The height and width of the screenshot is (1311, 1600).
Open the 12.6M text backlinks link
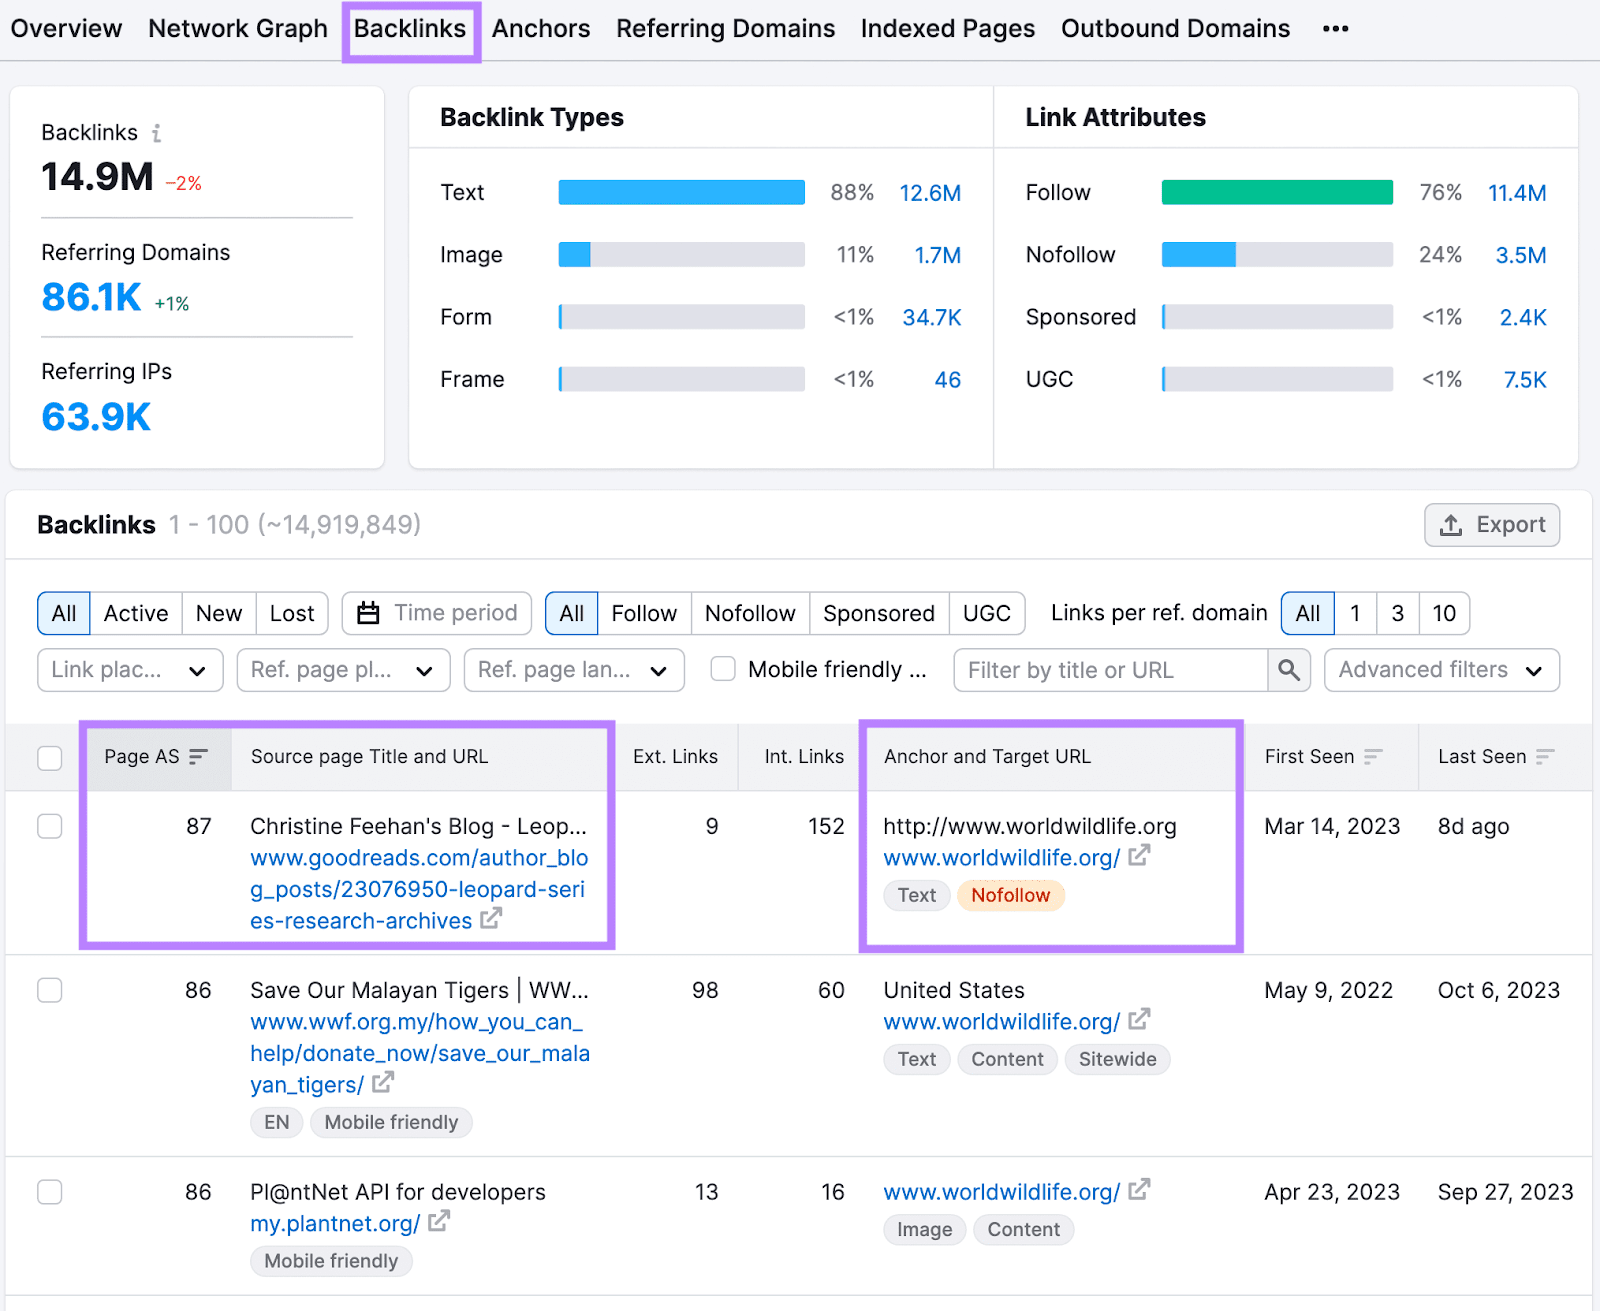[x=930, y=192]
